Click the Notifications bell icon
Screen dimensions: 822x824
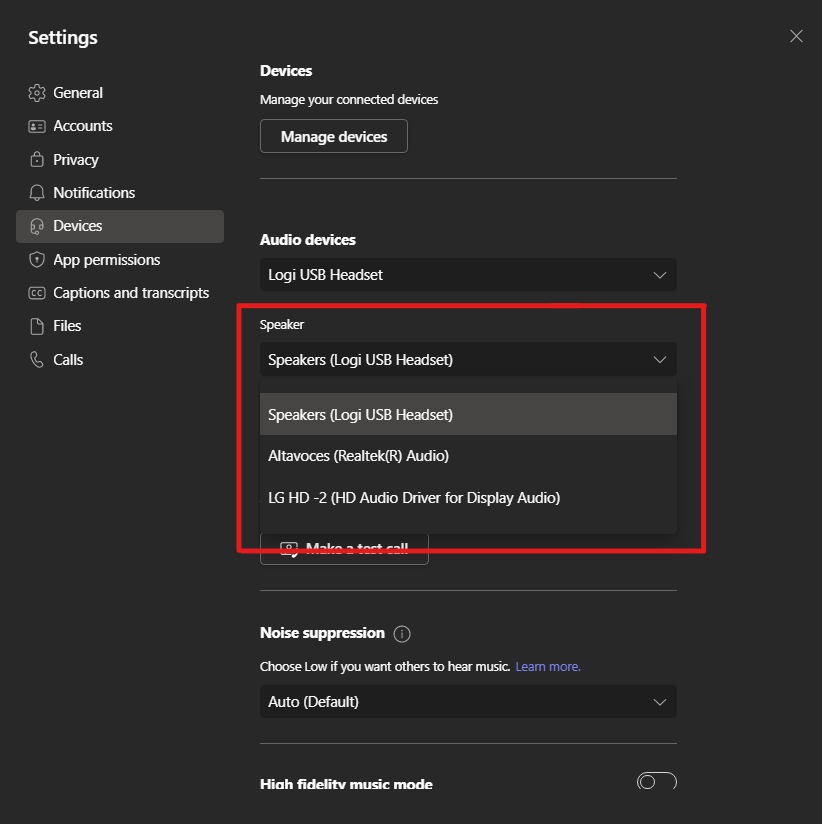(x=37, y=193)
